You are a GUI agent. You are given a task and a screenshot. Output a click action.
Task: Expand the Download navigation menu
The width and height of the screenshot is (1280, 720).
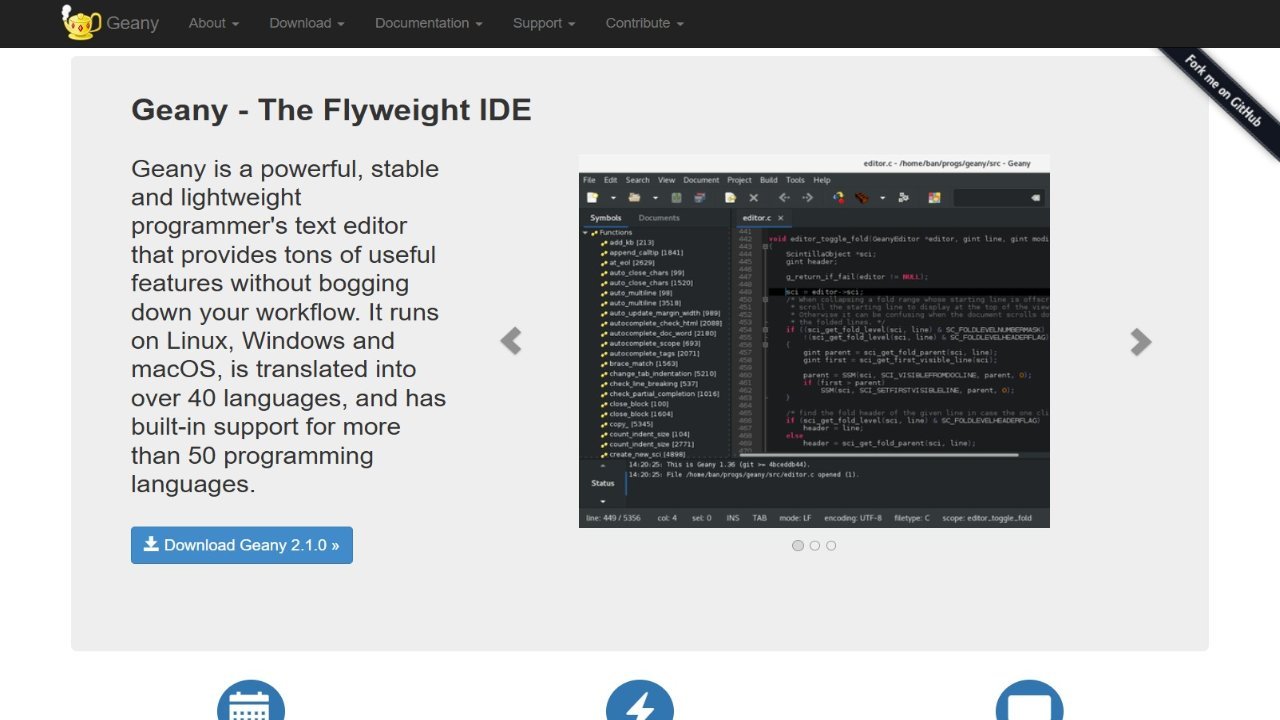[307, 23]
